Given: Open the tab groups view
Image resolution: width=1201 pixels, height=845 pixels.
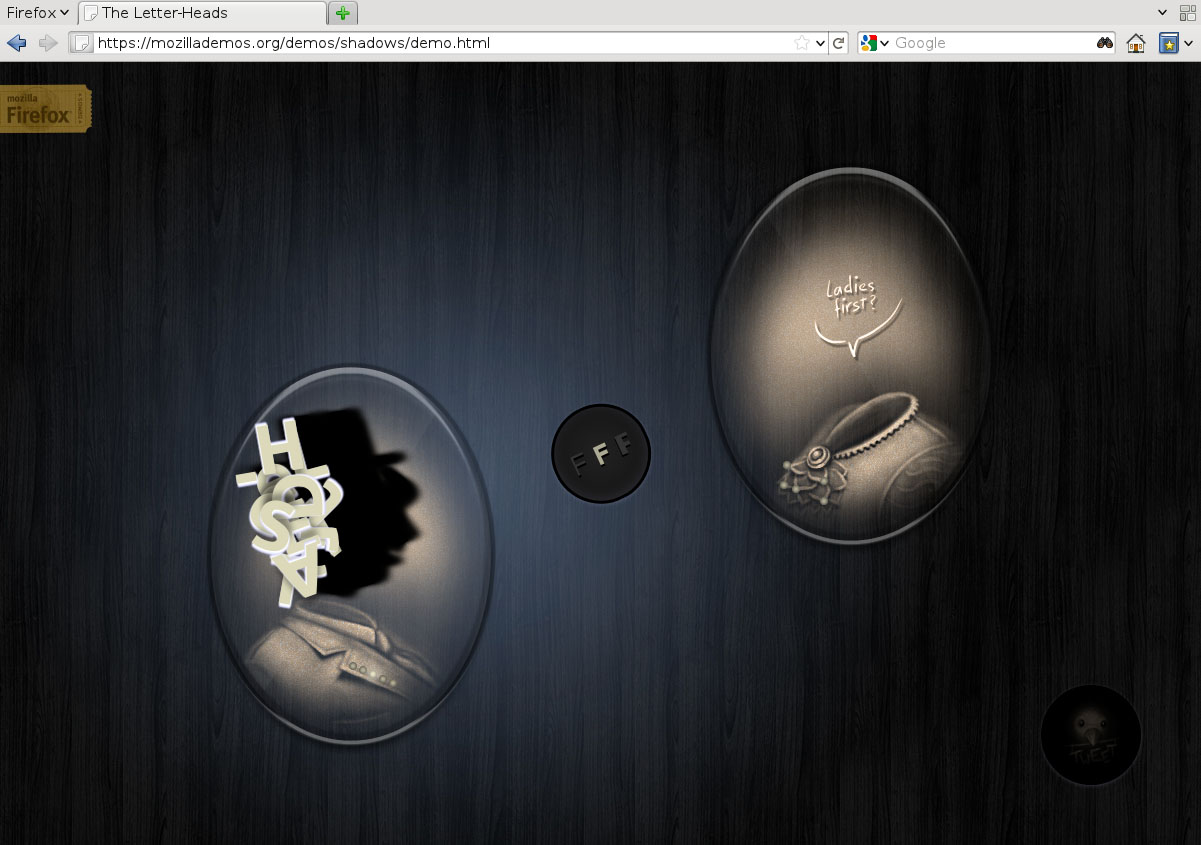Looking at the screenshot, I should (x=1188, y=13).
